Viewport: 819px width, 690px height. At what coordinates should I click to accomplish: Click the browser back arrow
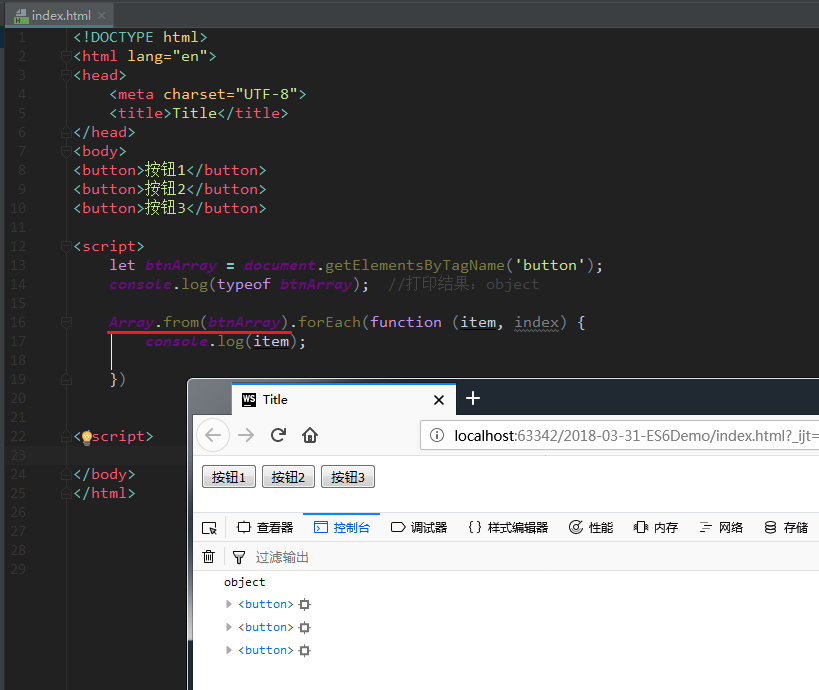213,435
